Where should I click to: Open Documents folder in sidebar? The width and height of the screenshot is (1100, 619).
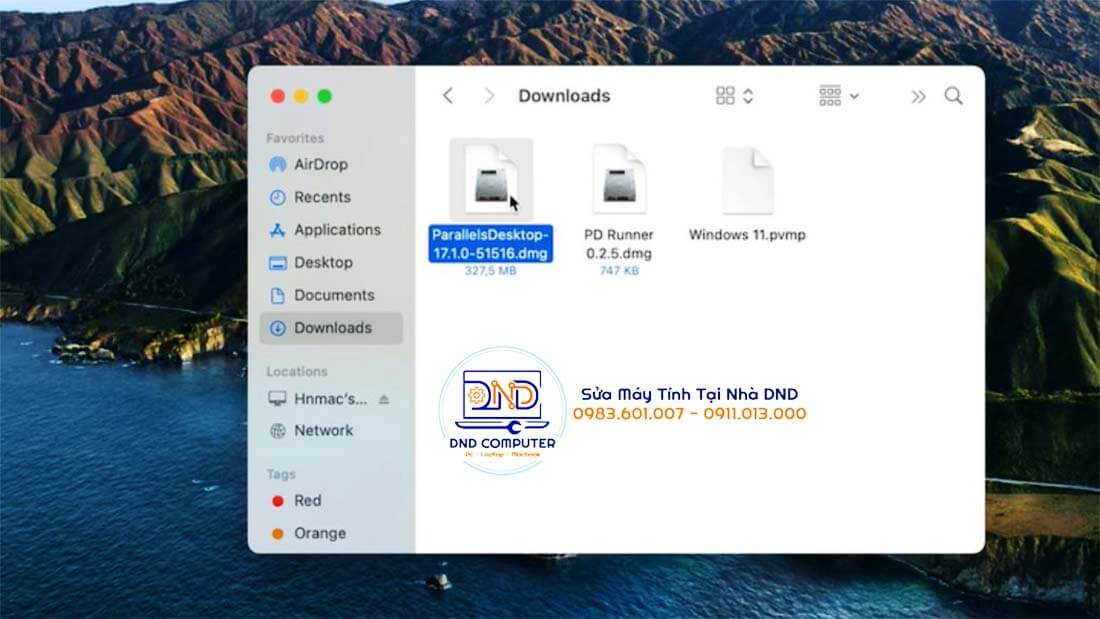(x=331, y=295)
